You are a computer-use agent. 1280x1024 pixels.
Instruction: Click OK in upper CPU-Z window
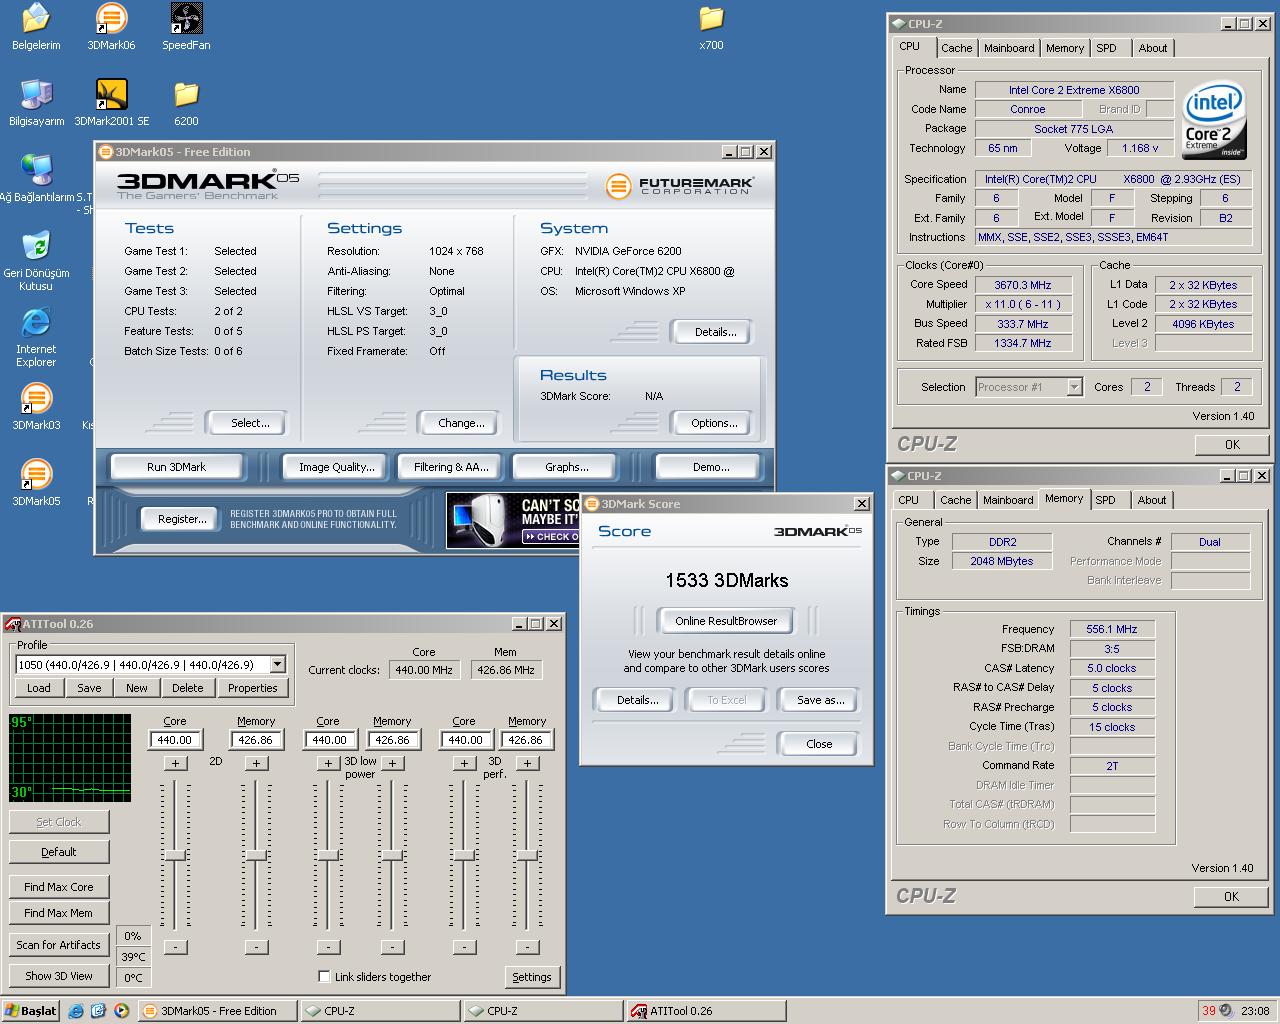point(1232,445)
